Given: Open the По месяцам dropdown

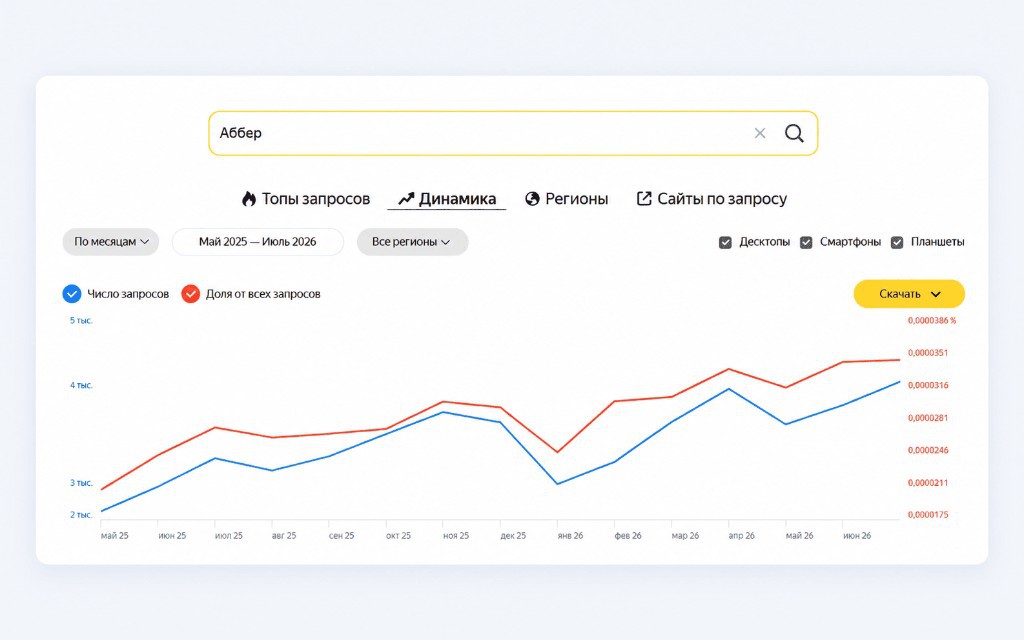Looking at the screenshot, I should [x=111, y=242].
